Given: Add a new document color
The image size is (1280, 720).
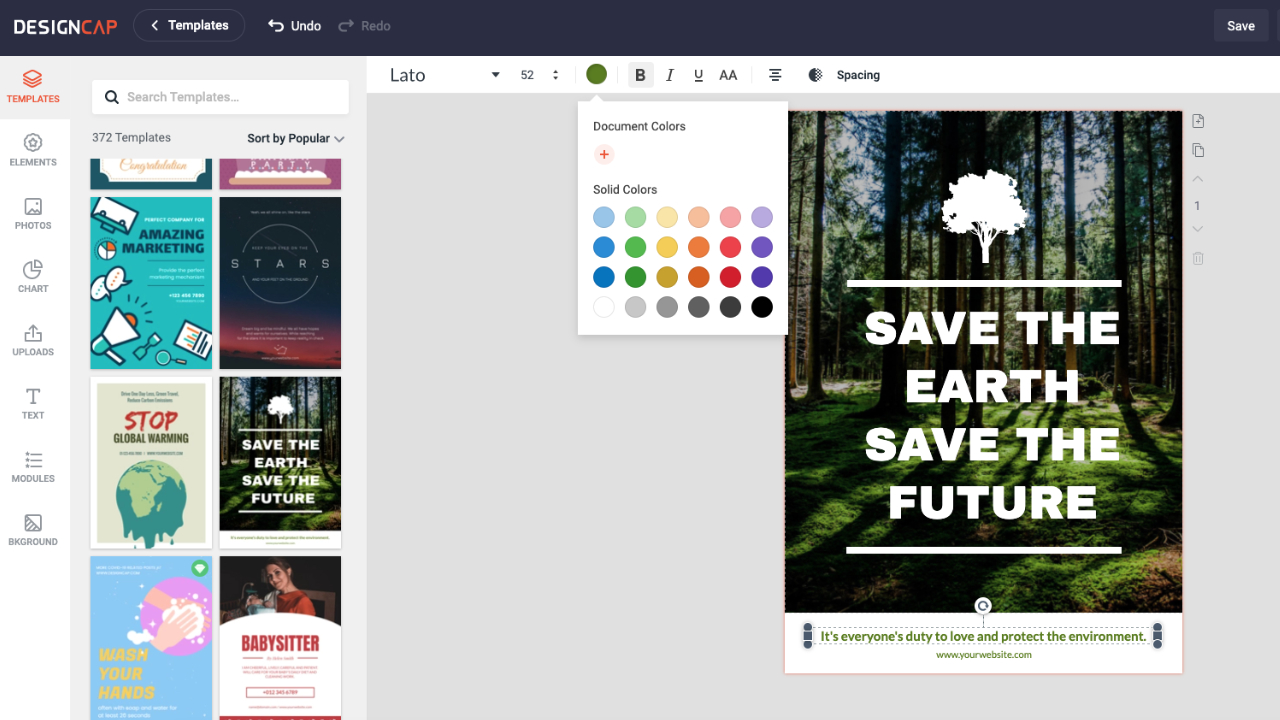Looking at the screenshot, I should tap(604, 154).
